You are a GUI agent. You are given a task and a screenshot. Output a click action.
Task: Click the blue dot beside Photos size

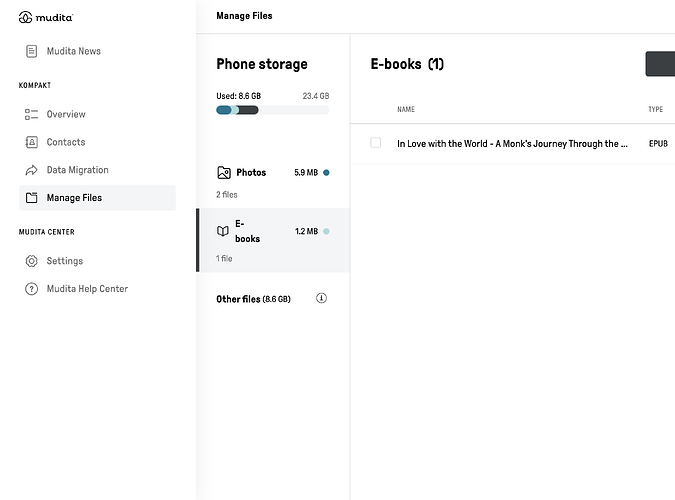coord(326,173)
